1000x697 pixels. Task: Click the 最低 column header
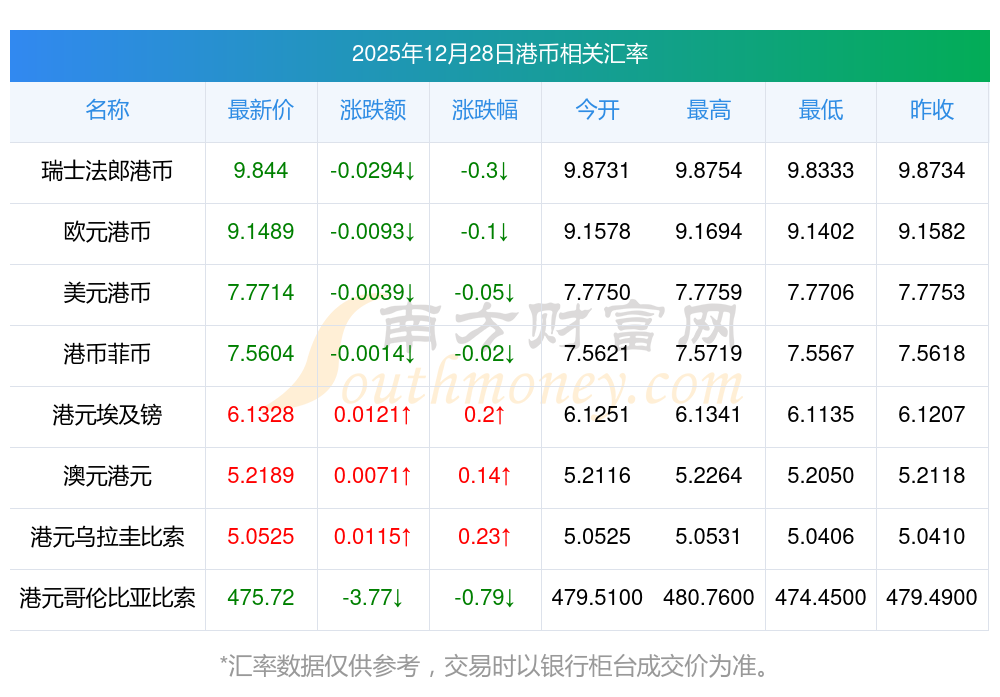pos(821,111)
